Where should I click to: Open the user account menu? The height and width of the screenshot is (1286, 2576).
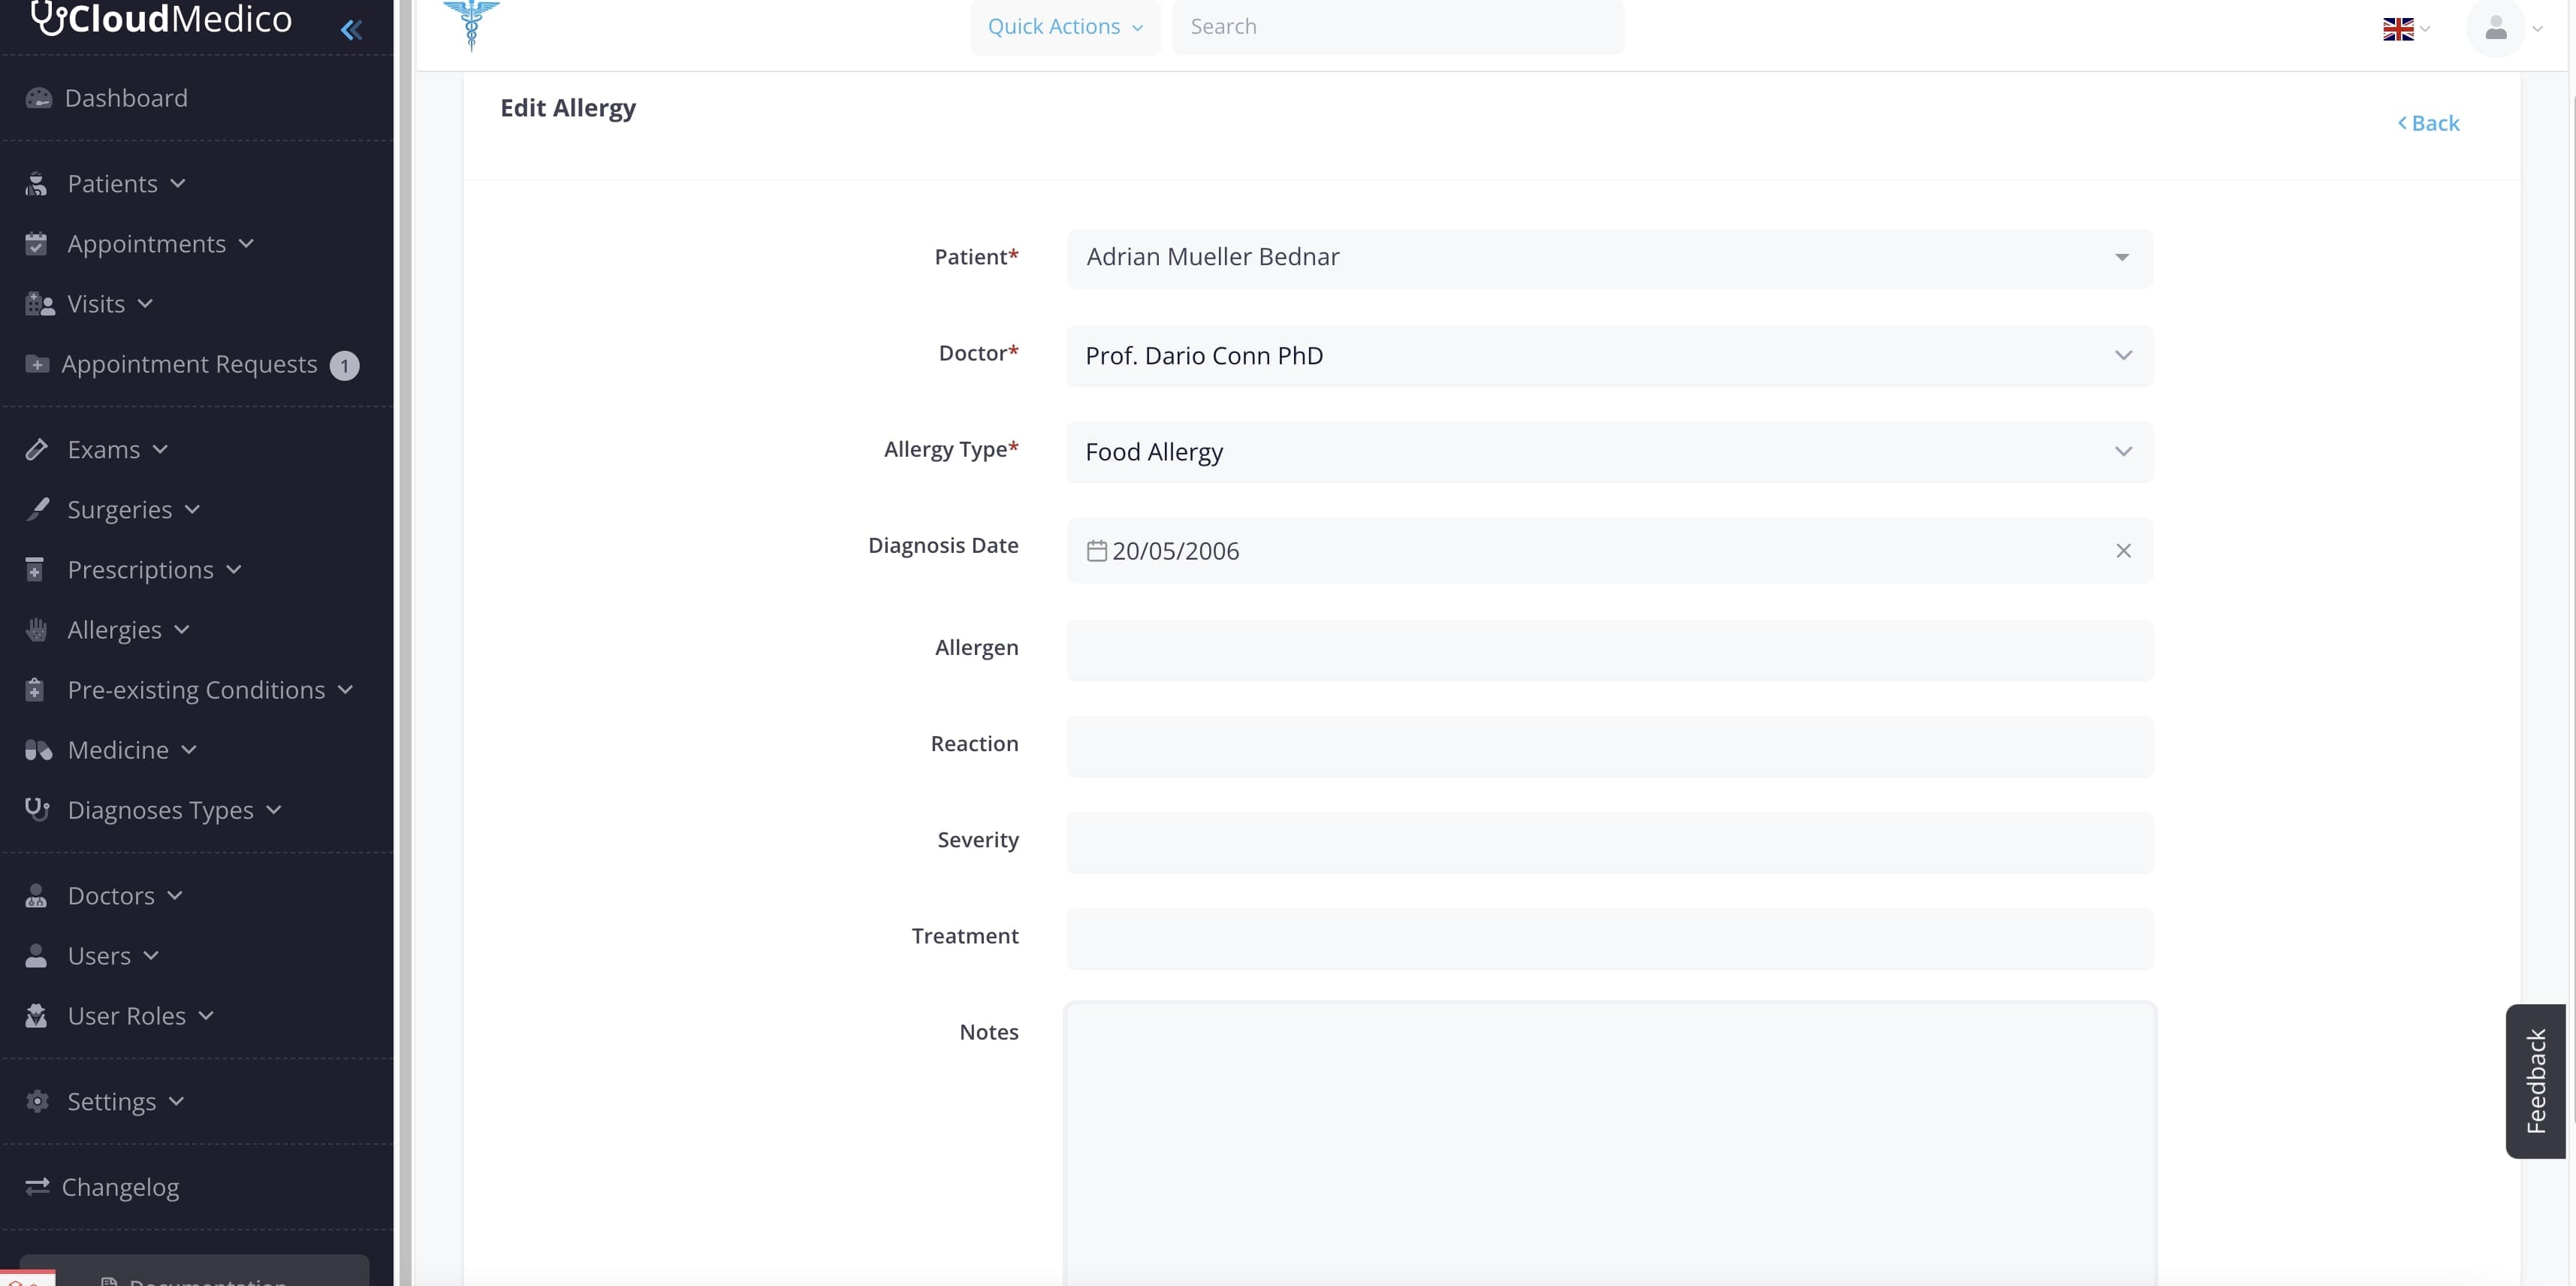coord(2497,27)
